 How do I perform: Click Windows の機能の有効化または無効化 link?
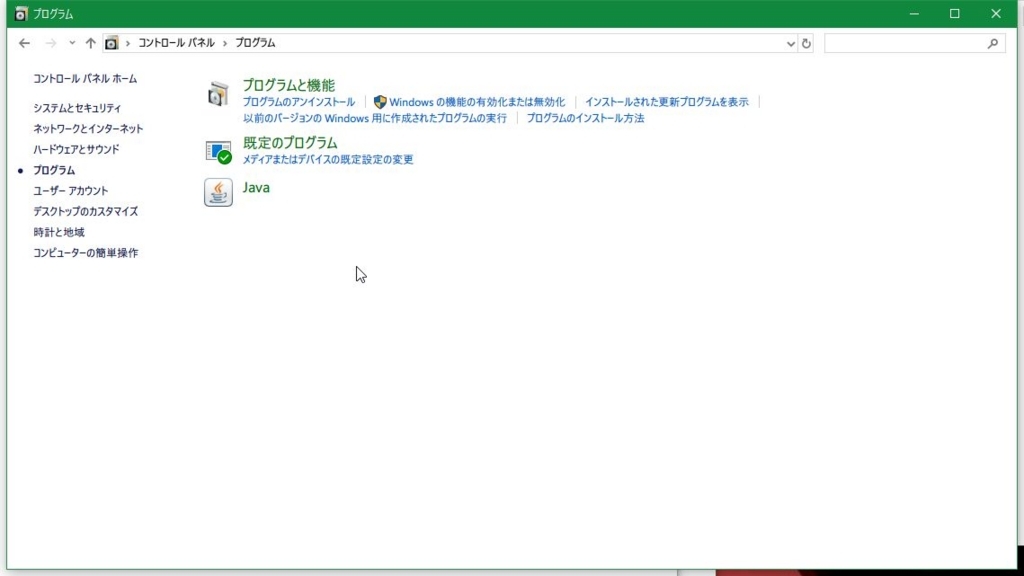tap(477, 102)
